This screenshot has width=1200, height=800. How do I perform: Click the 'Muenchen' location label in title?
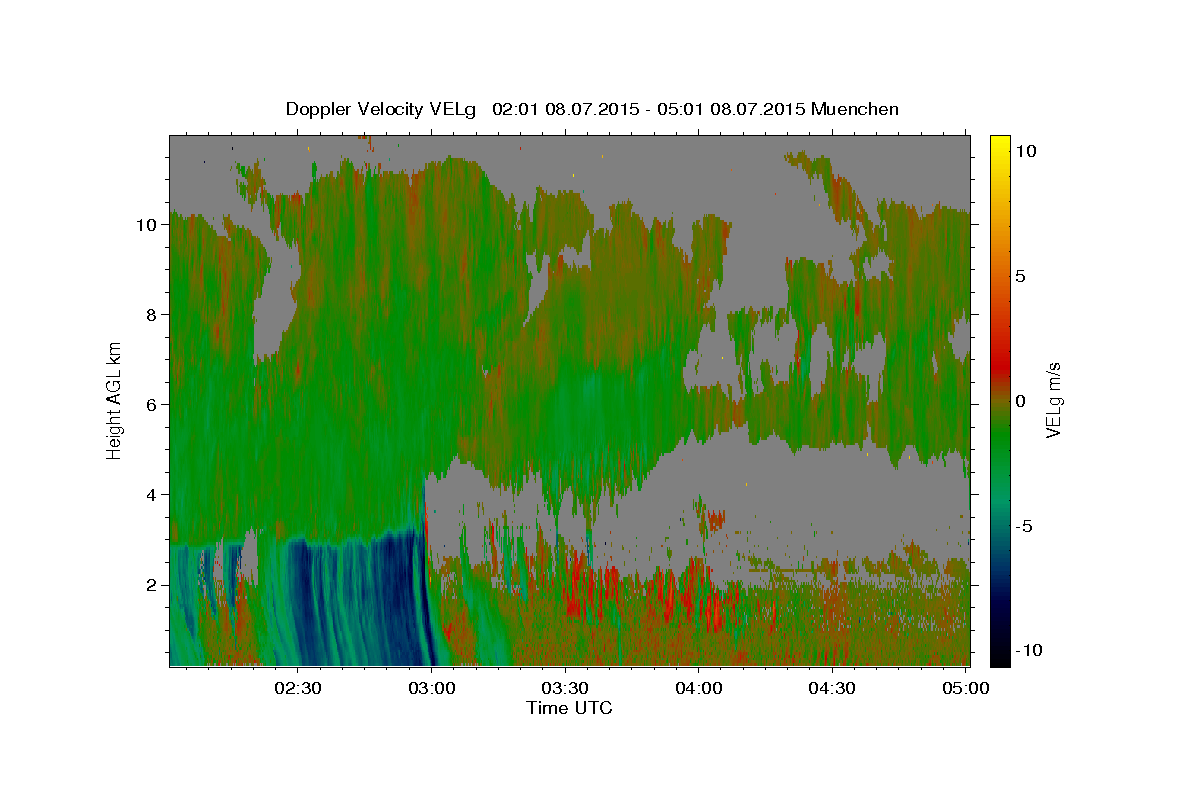point(856,109)
